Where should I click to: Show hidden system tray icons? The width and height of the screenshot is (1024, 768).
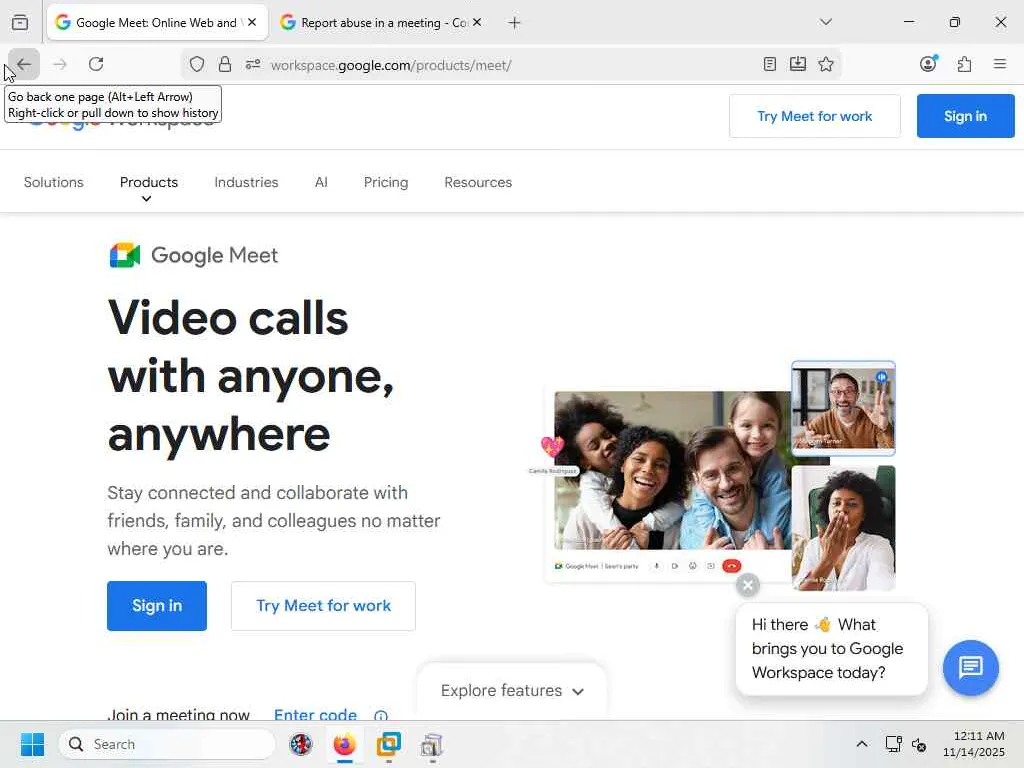click(862, 744)
